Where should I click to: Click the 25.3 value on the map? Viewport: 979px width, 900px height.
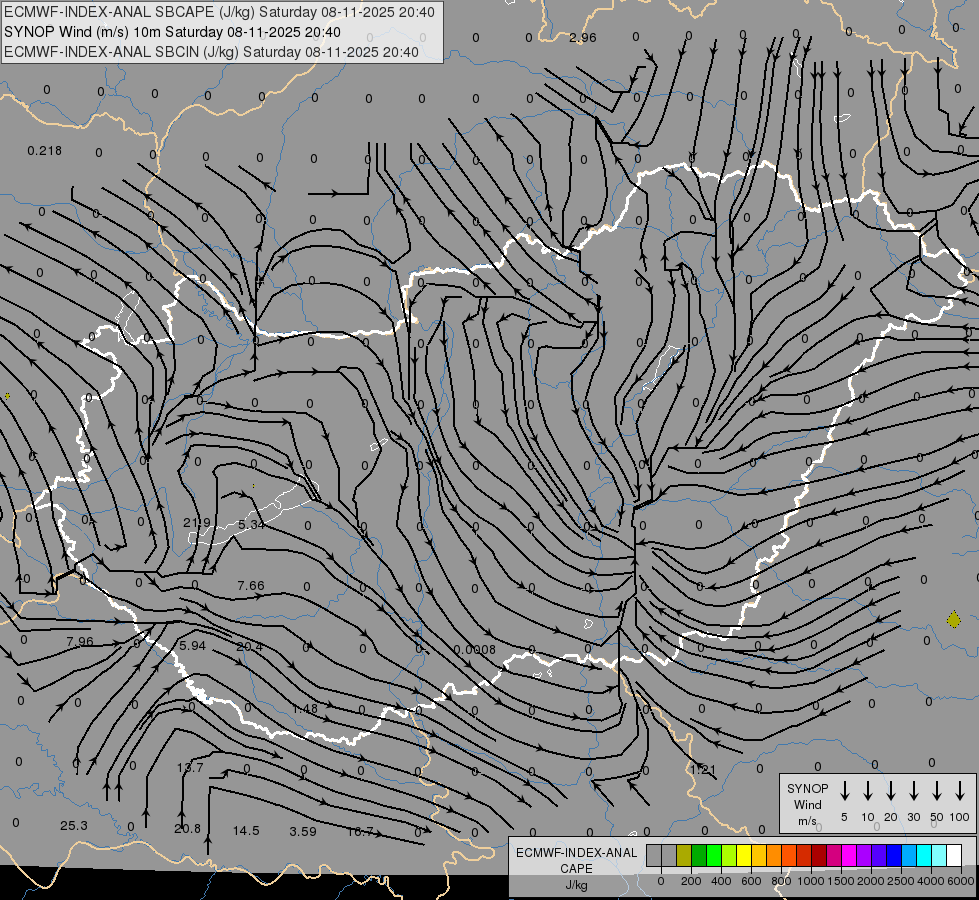pyautogui.click(x=74, y=826)
